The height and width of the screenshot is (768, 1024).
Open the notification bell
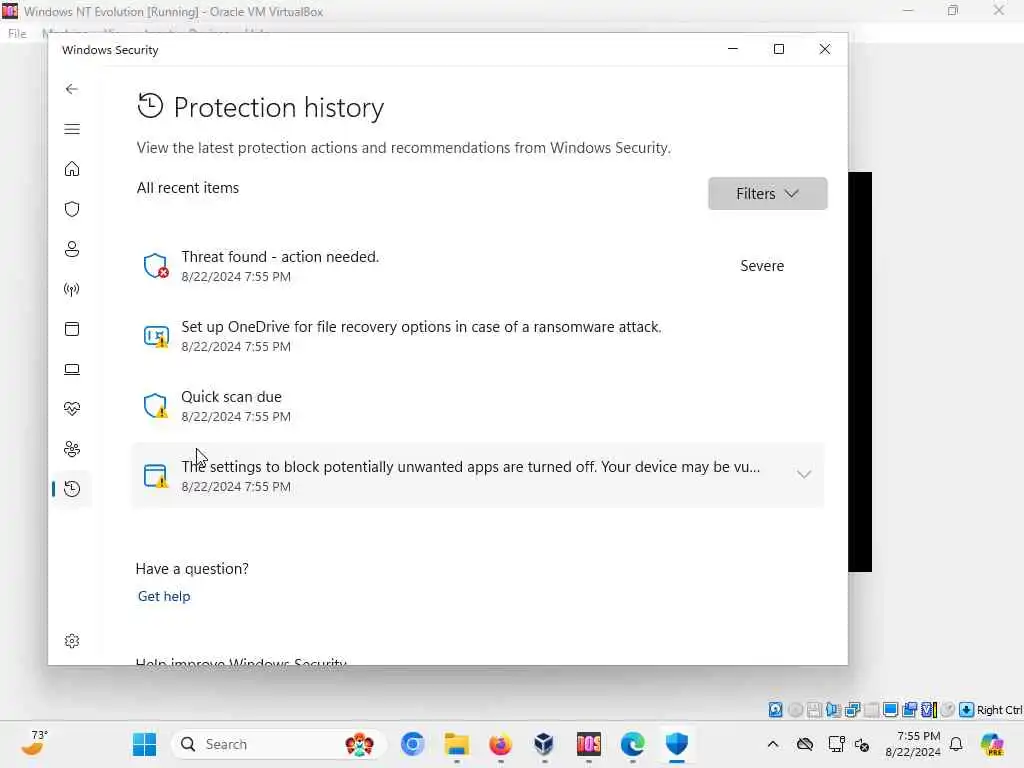(x=956, y=744)
